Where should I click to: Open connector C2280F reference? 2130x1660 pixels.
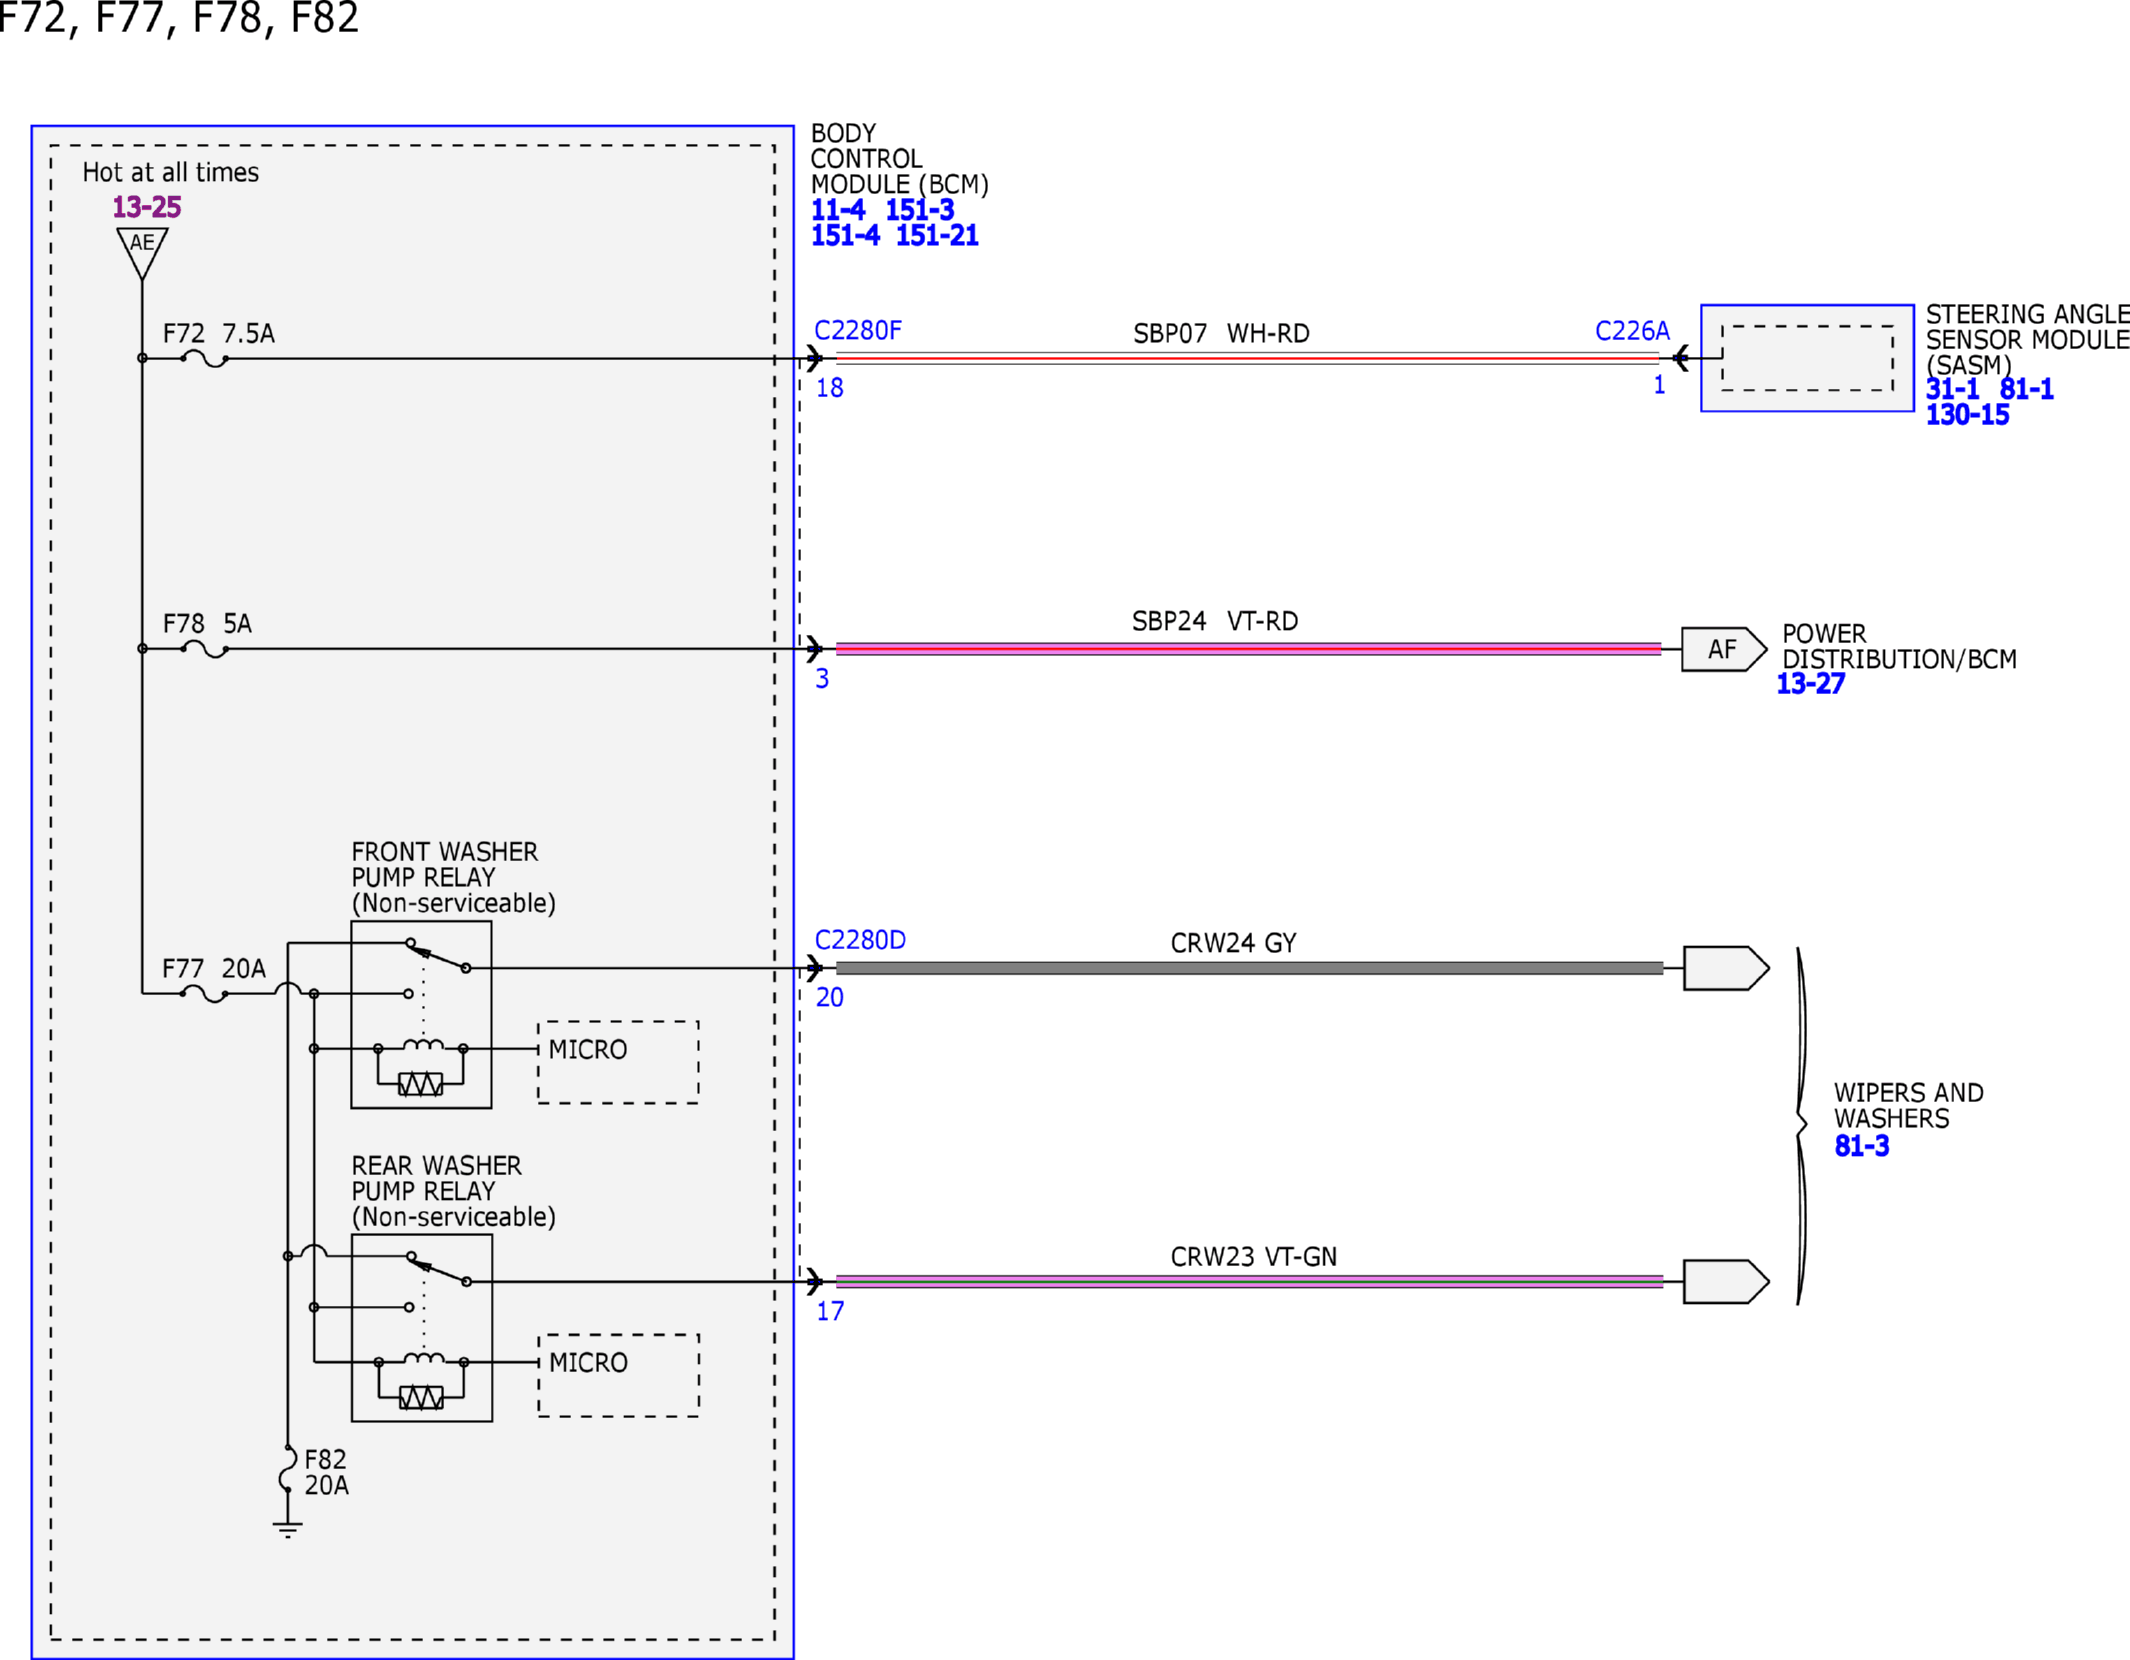click(858, 331)
